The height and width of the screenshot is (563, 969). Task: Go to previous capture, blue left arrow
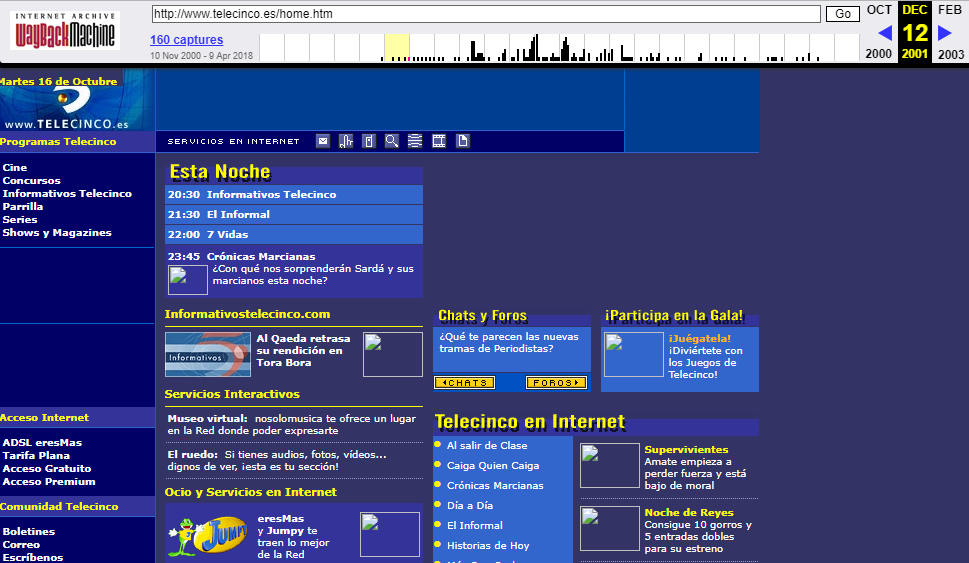(884, 33)
